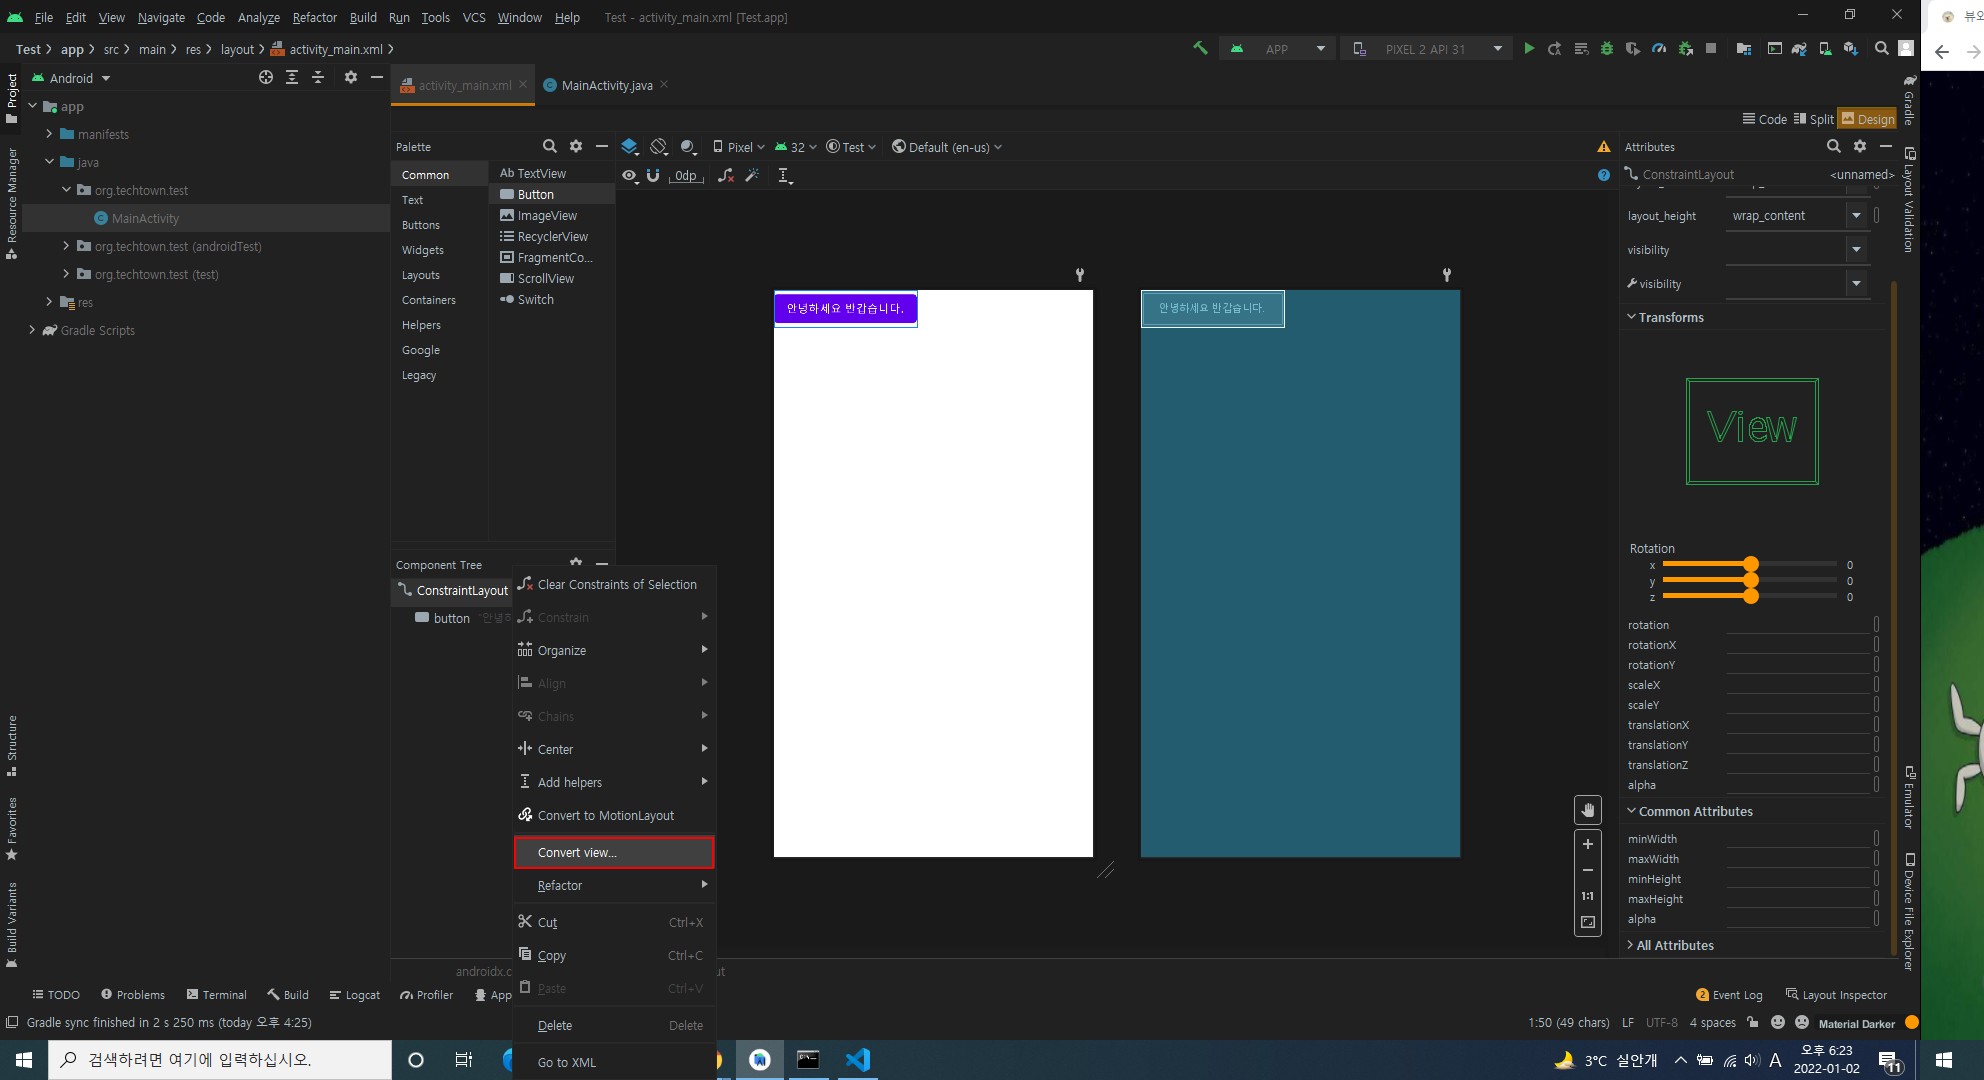
Task: Open the MainActivity.java tab
Action: 606,85
